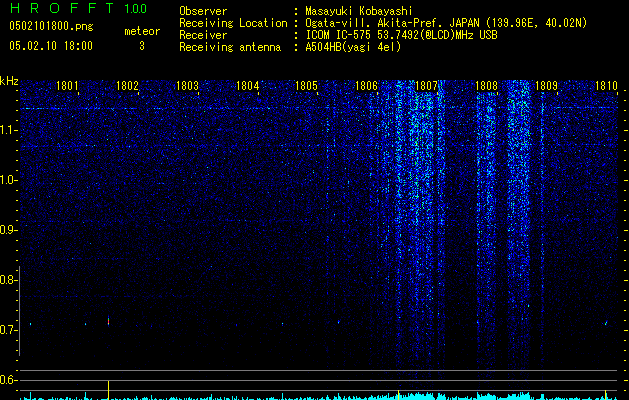
Task: Click the 0.8 kHz frequency axis label
Action: pyautogui.click(x=8, y=280)
